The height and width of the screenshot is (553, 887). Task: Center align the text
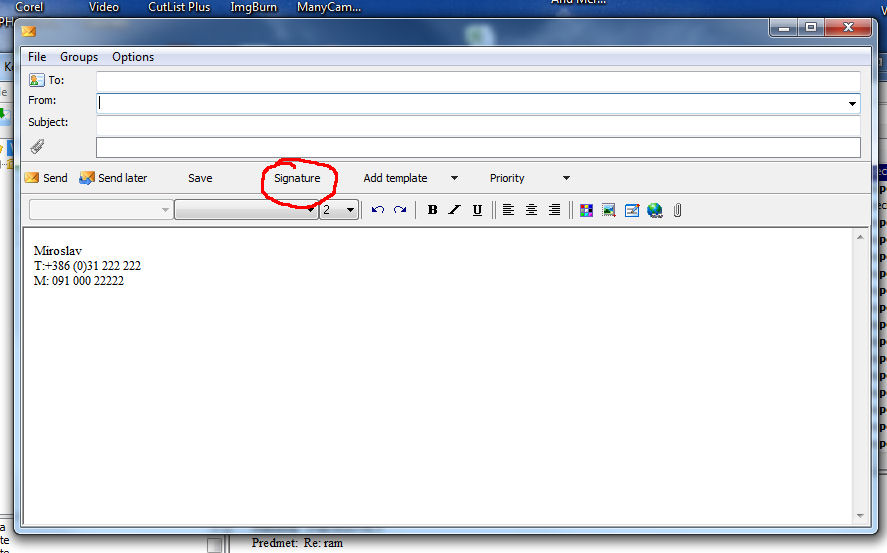pos(531,210)
